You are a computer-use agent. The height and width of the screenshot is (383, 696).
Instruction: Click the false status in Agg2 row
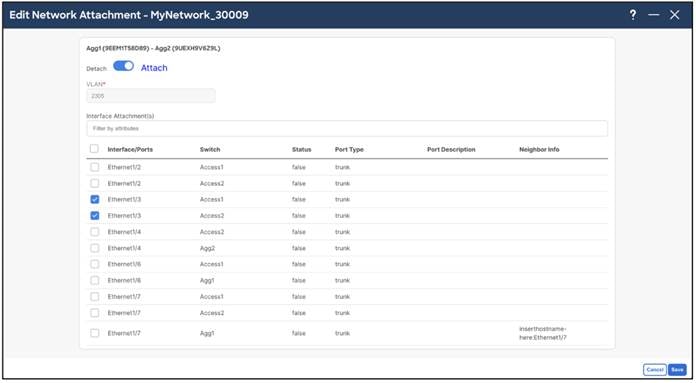pos(299,248)
